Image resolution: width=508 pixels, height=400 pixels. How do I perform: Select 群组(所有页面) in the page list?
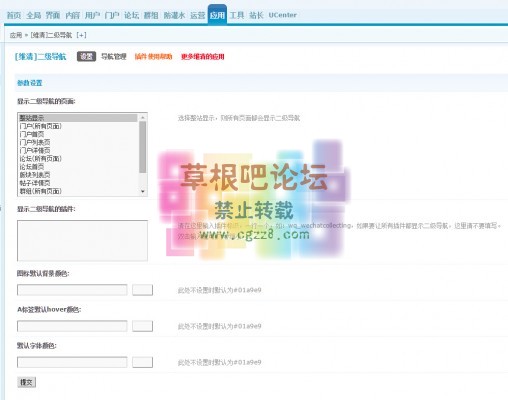click(x=78, y=191)
